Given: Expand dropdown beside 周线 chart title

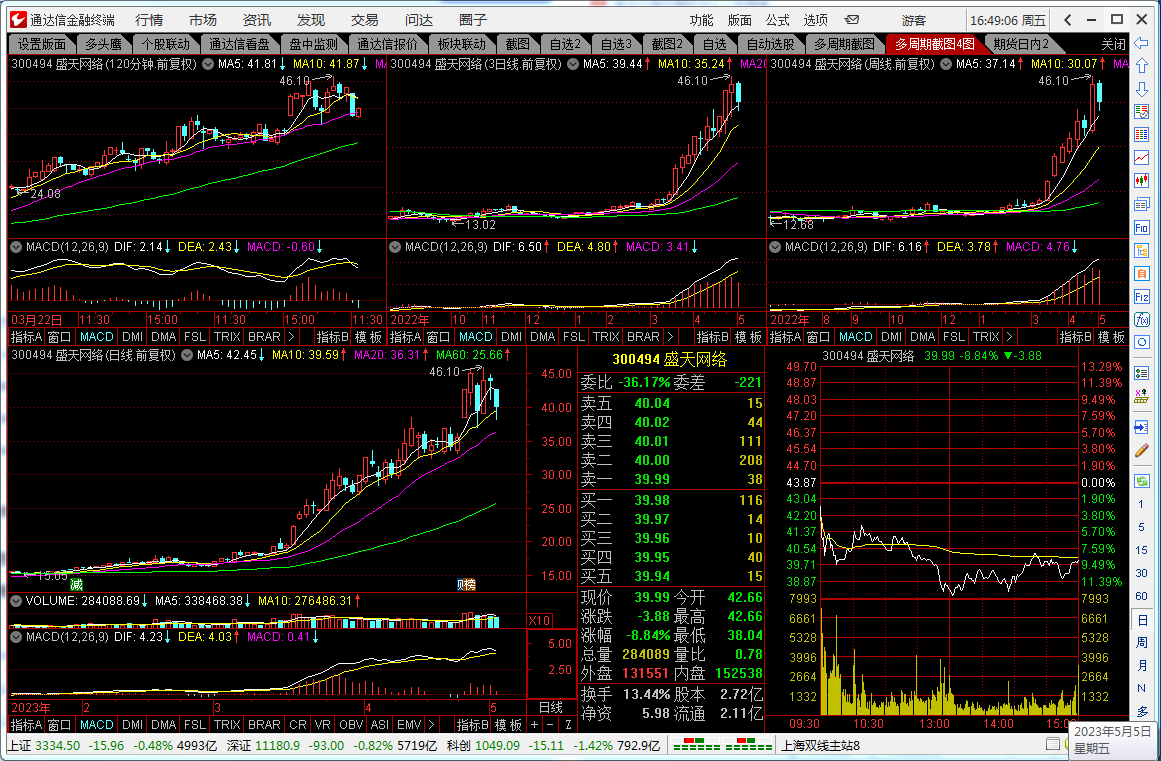Looking at the screenshot, I should (946, 64).
